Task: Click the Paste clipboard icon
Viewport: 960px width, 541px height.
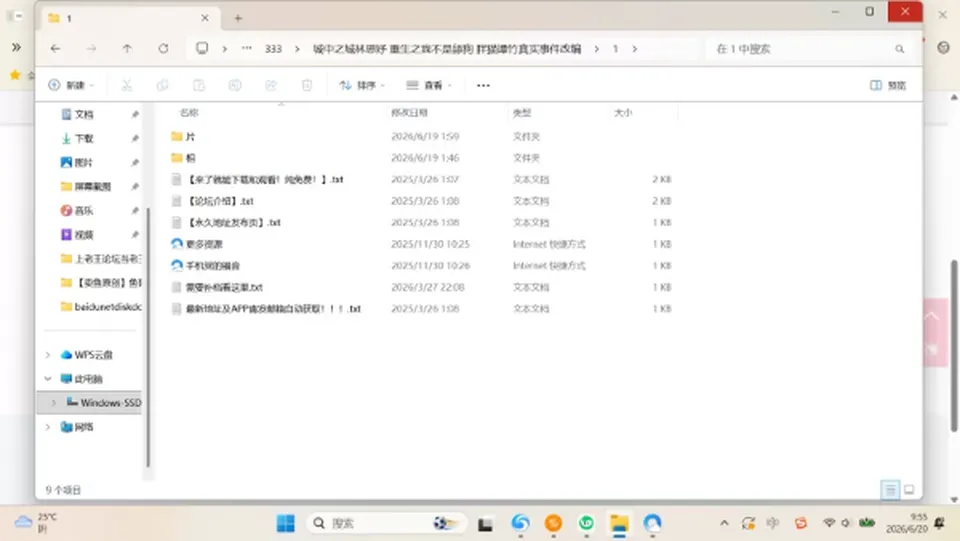Action: [198, 85]
